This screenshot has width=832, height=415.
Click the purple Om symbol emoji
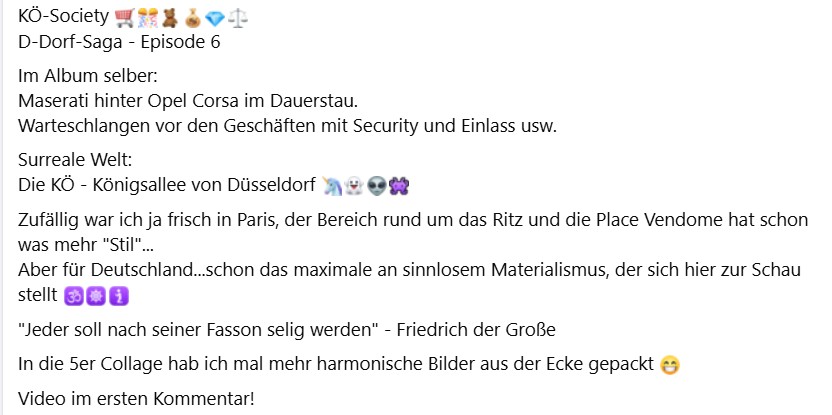click(73, 296)
